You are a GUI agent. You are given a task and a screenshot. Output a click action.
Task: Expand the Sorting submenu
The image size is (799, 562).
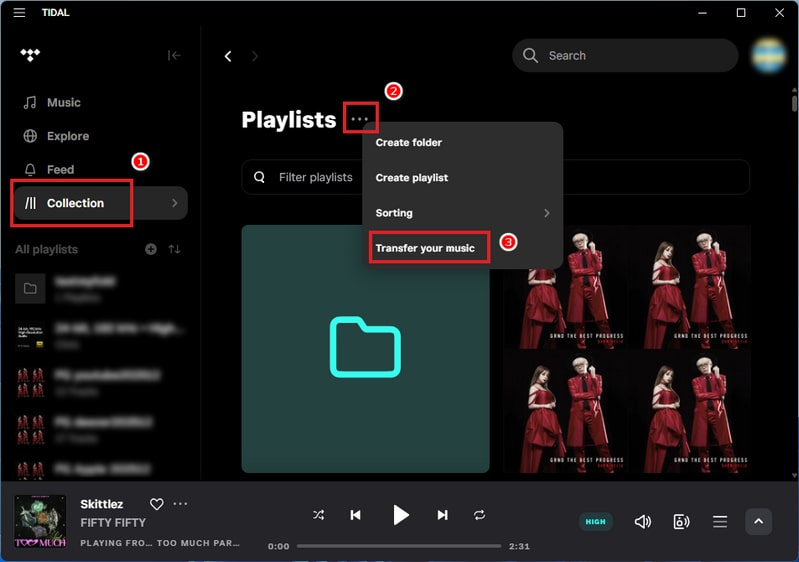pos(462,213)
